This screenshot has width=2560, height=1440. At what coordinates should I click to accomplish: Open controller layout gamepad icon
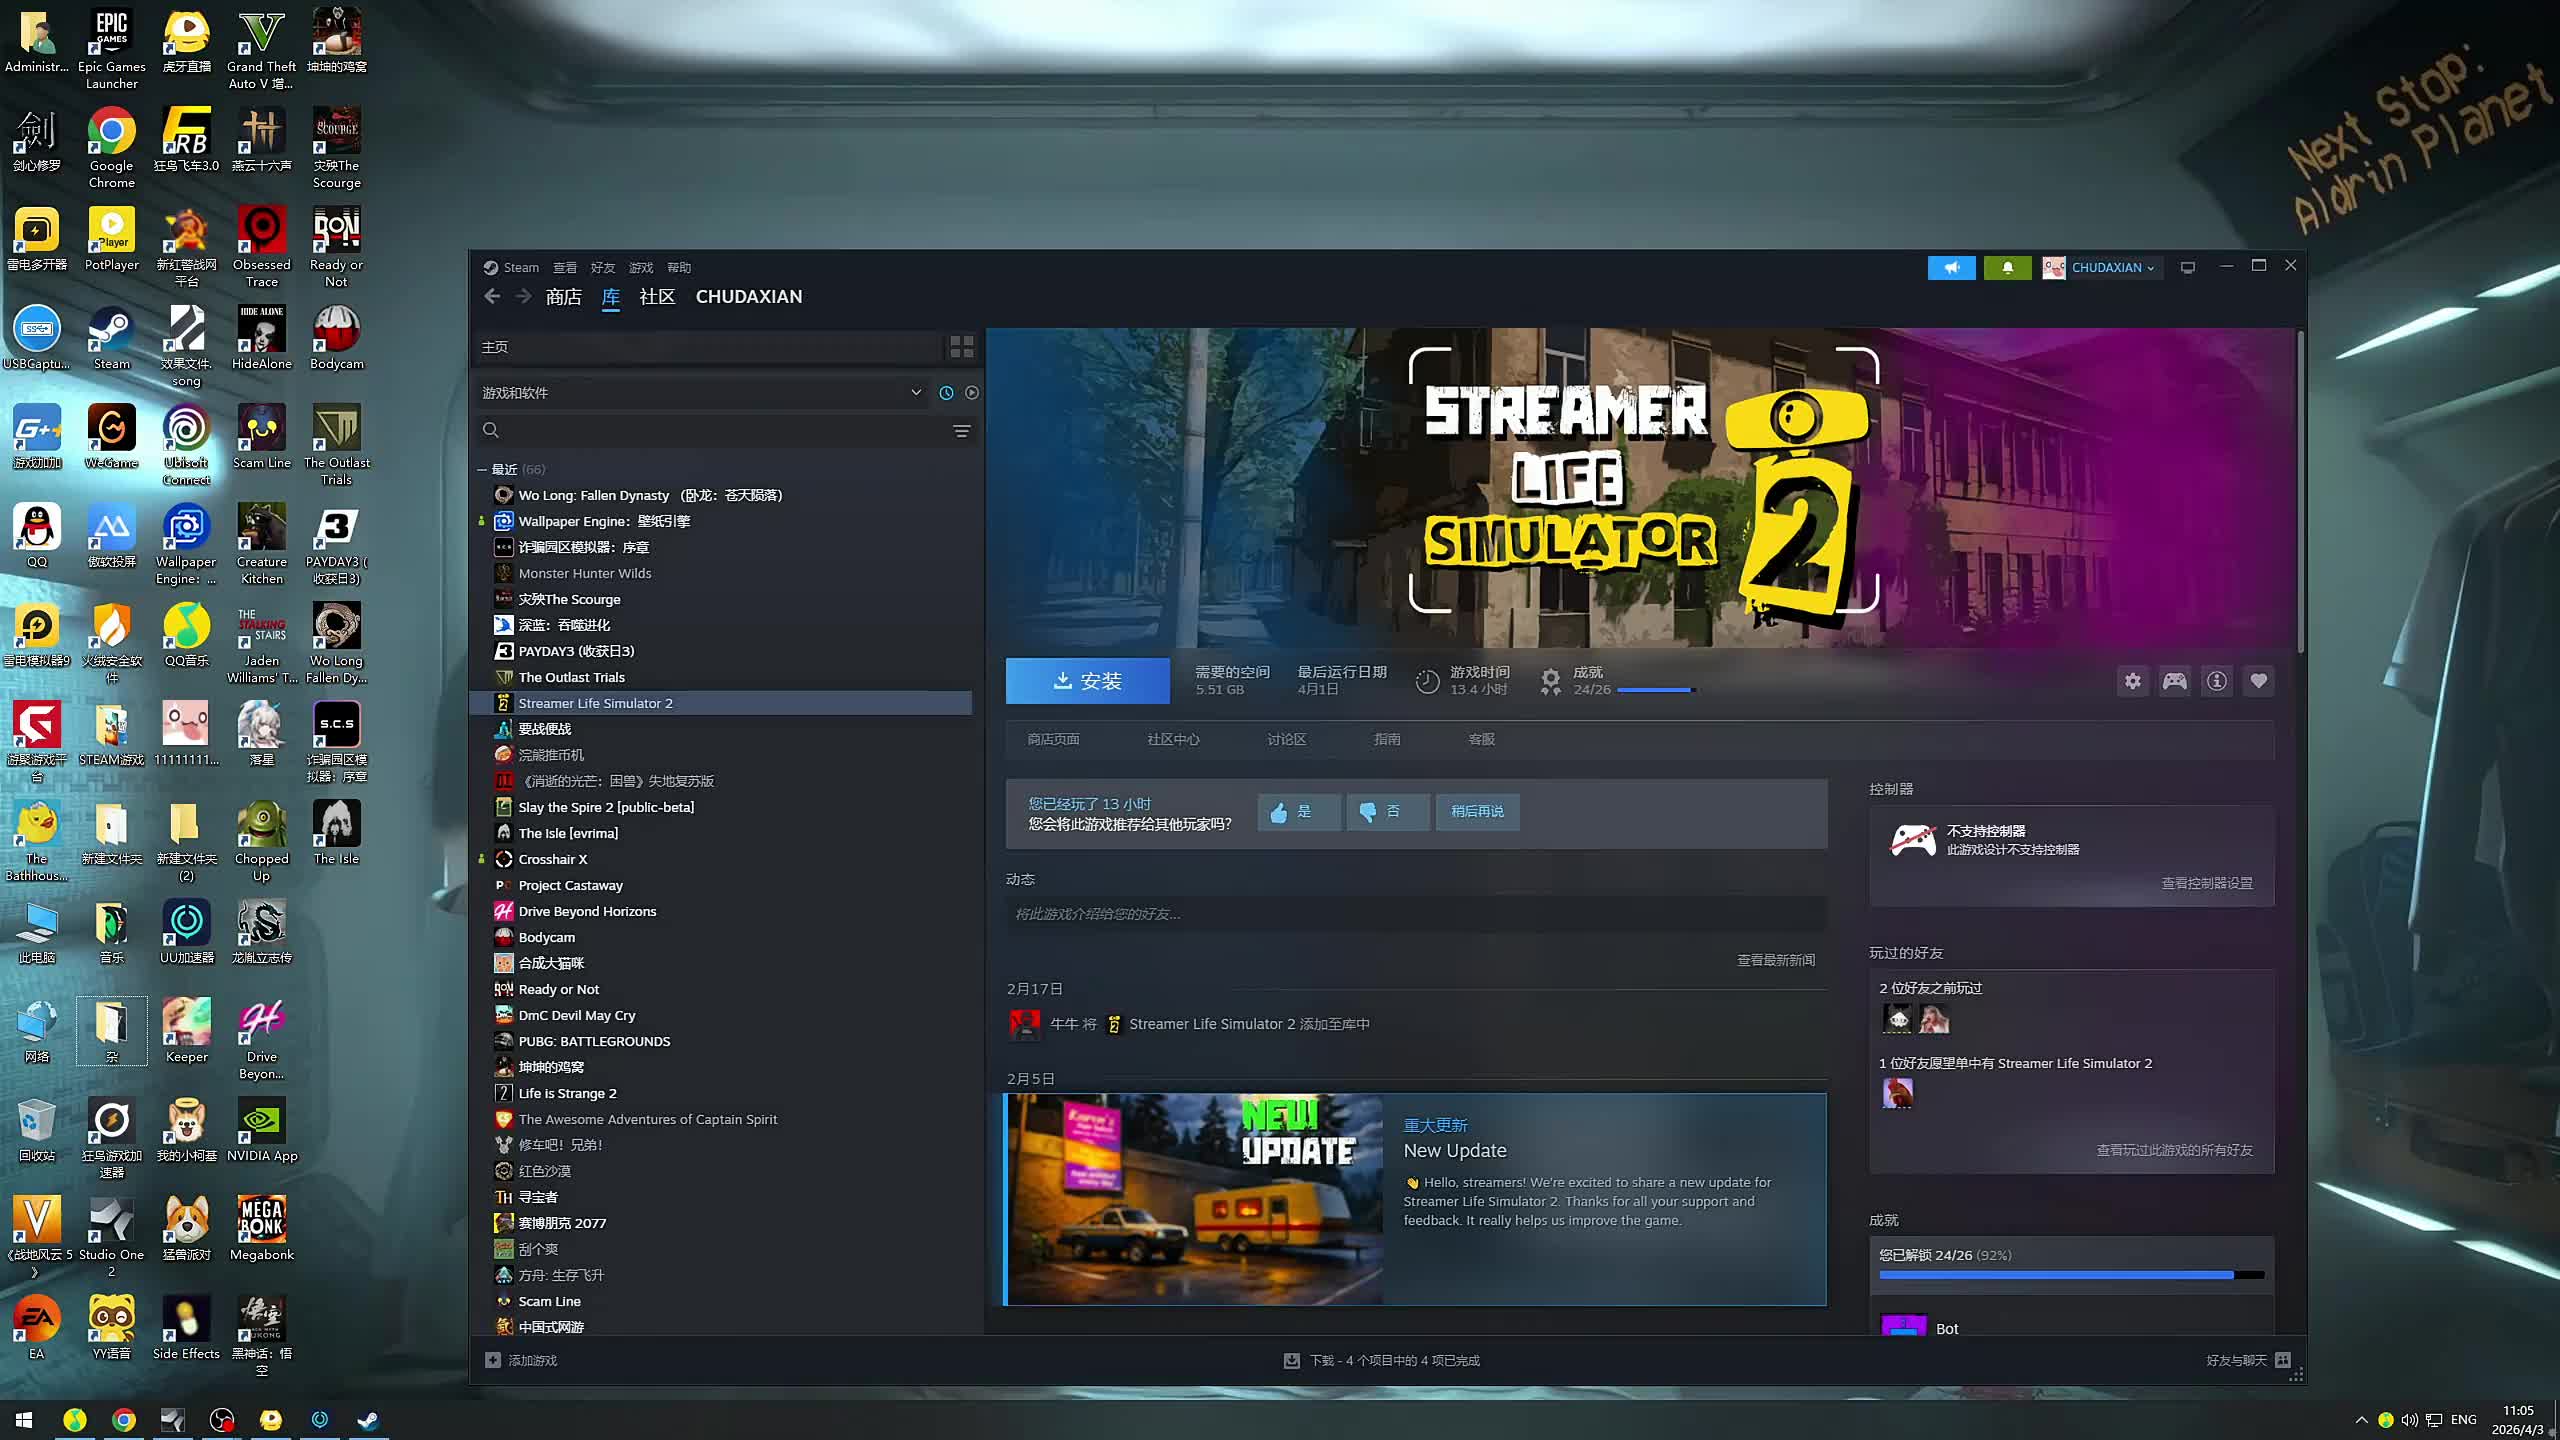click(x=2174, y=681)
